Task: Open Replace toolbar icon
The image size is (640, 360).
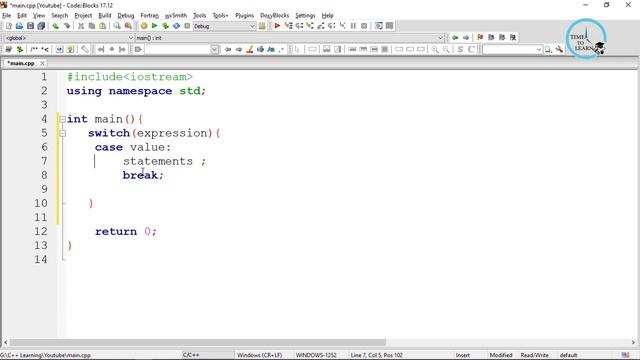Action: pyautogui.click(x=128, y=26)
